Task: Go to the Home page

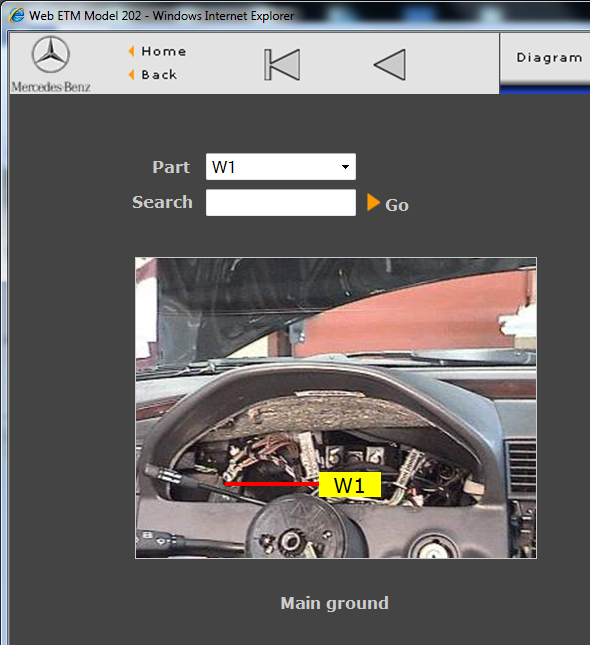Action: pyautogui.click(x=163, y=51)
